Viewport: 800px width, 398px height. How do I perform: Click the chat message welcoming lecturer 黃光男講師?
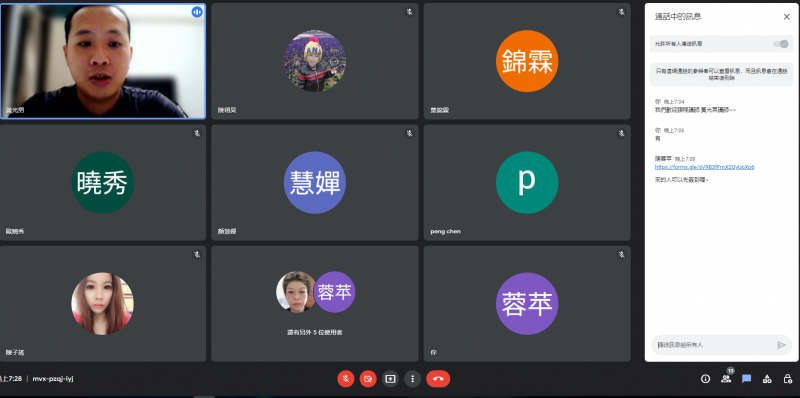click(695, 110)
